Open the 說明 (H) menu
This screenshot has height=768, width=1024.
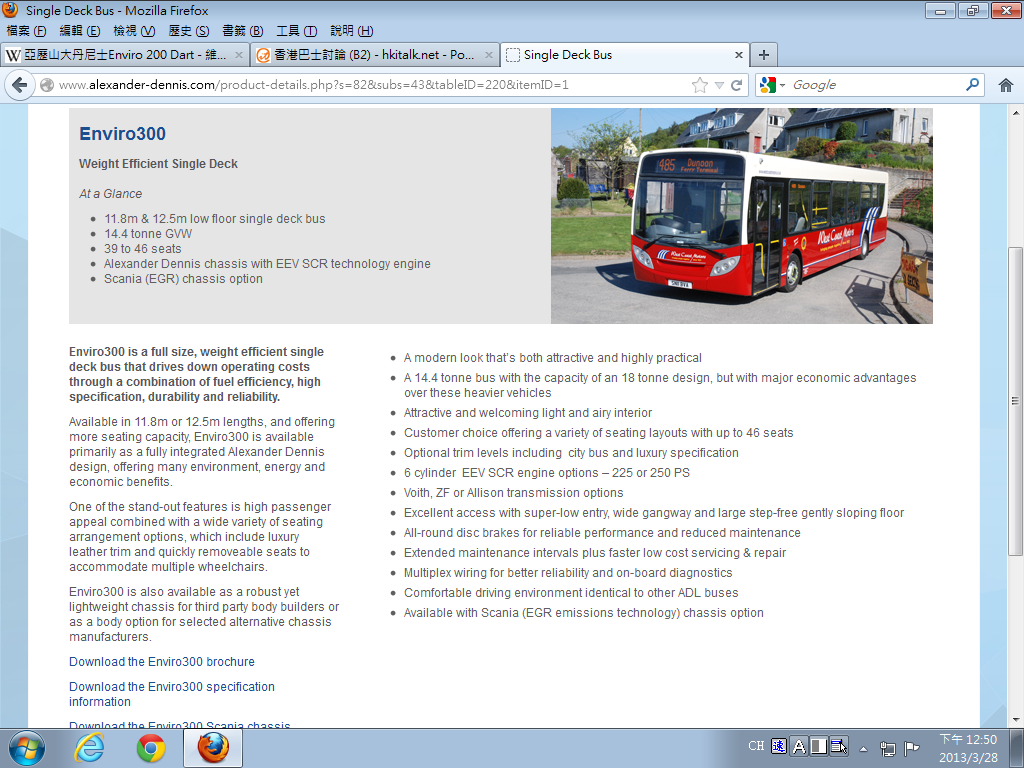(351, 31)
